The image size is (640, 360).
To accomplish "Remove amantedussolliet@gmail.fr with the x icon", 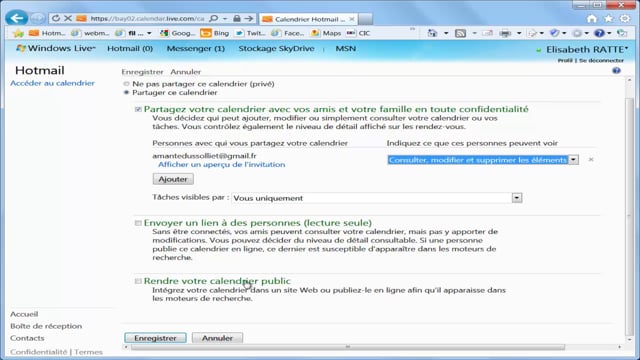I will pos(591,160).
